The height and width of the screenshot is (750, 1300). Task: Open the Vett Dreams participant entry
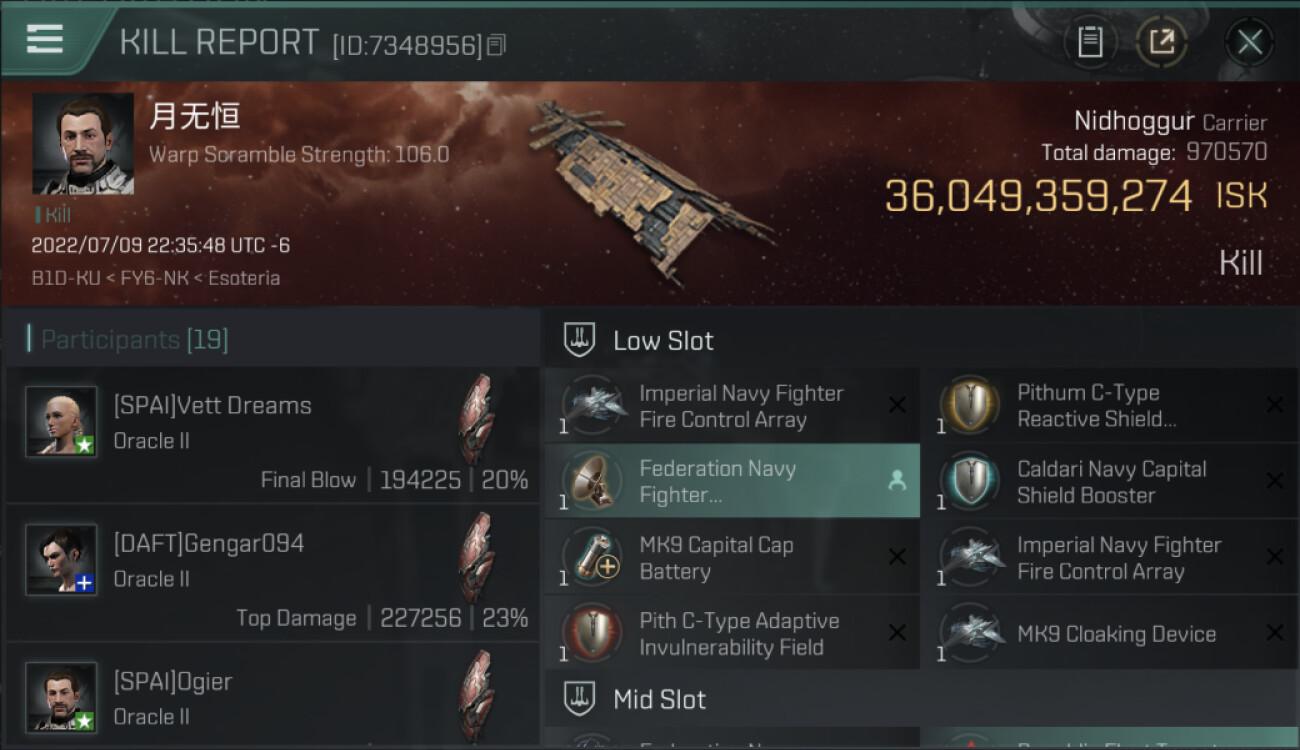pyautogui.click(x=272, y=435)
